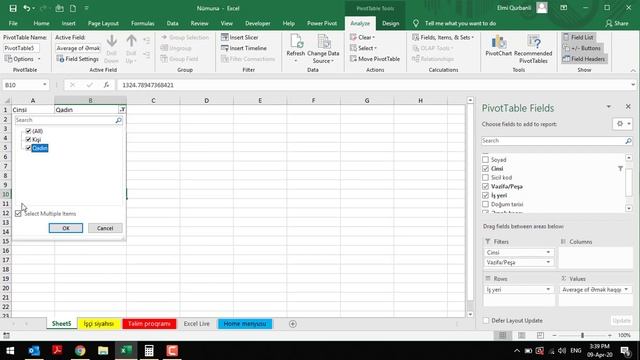Toggle Field Headers display
The height and width of the screenshot is (360, 640).
(584, 59)
